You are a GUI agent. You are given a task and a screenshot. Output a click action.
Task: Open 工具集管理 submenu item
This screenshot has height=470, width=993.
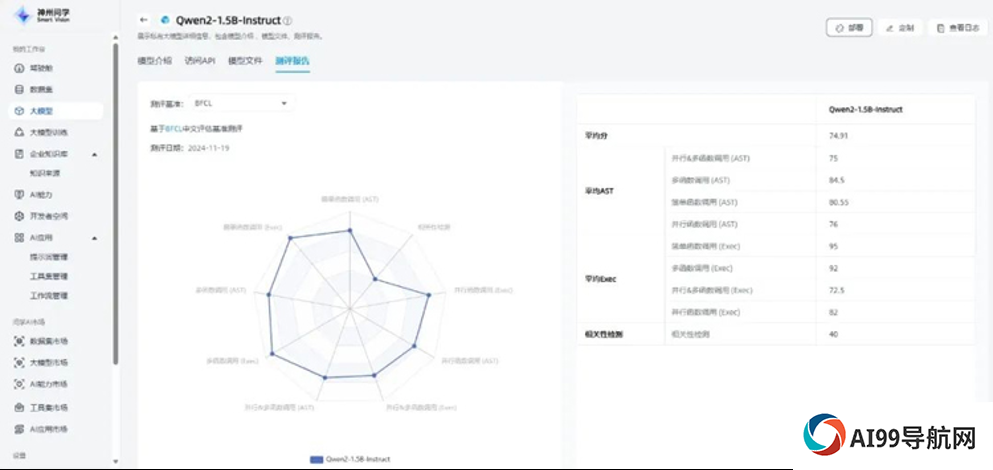coord(49,276)
